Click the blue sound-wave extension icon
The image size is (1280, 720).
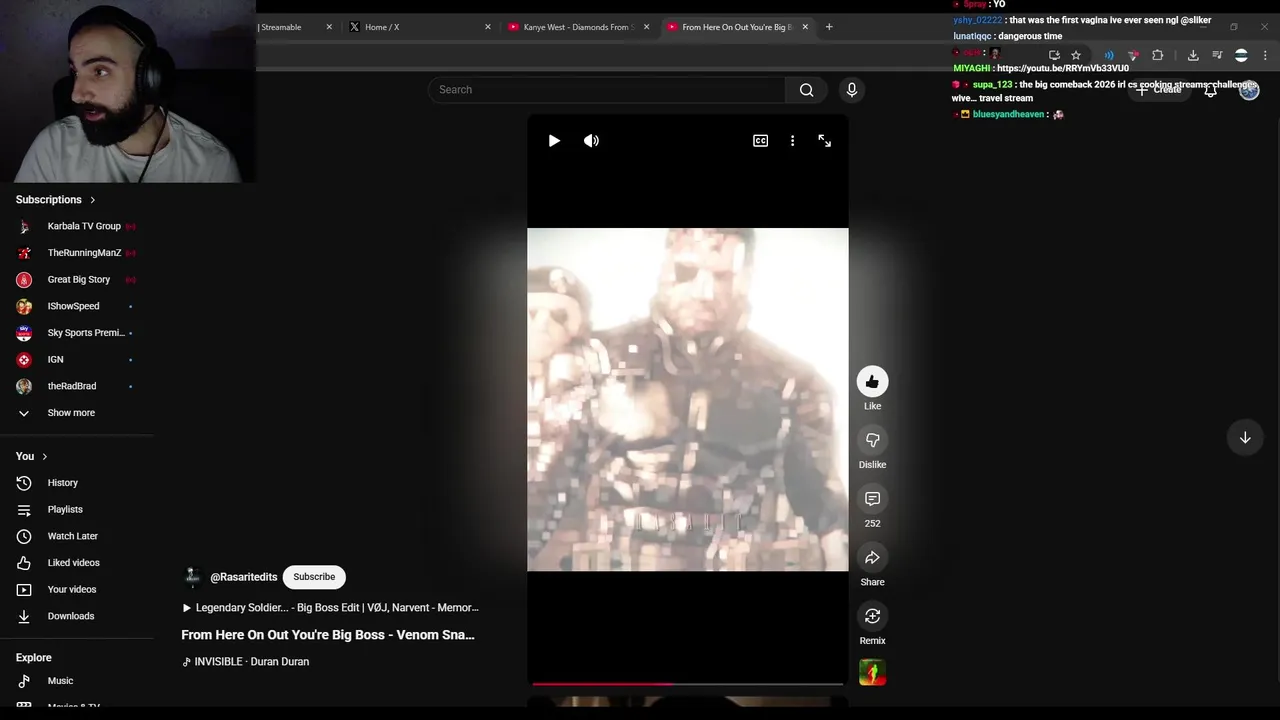coord(1109,55)
